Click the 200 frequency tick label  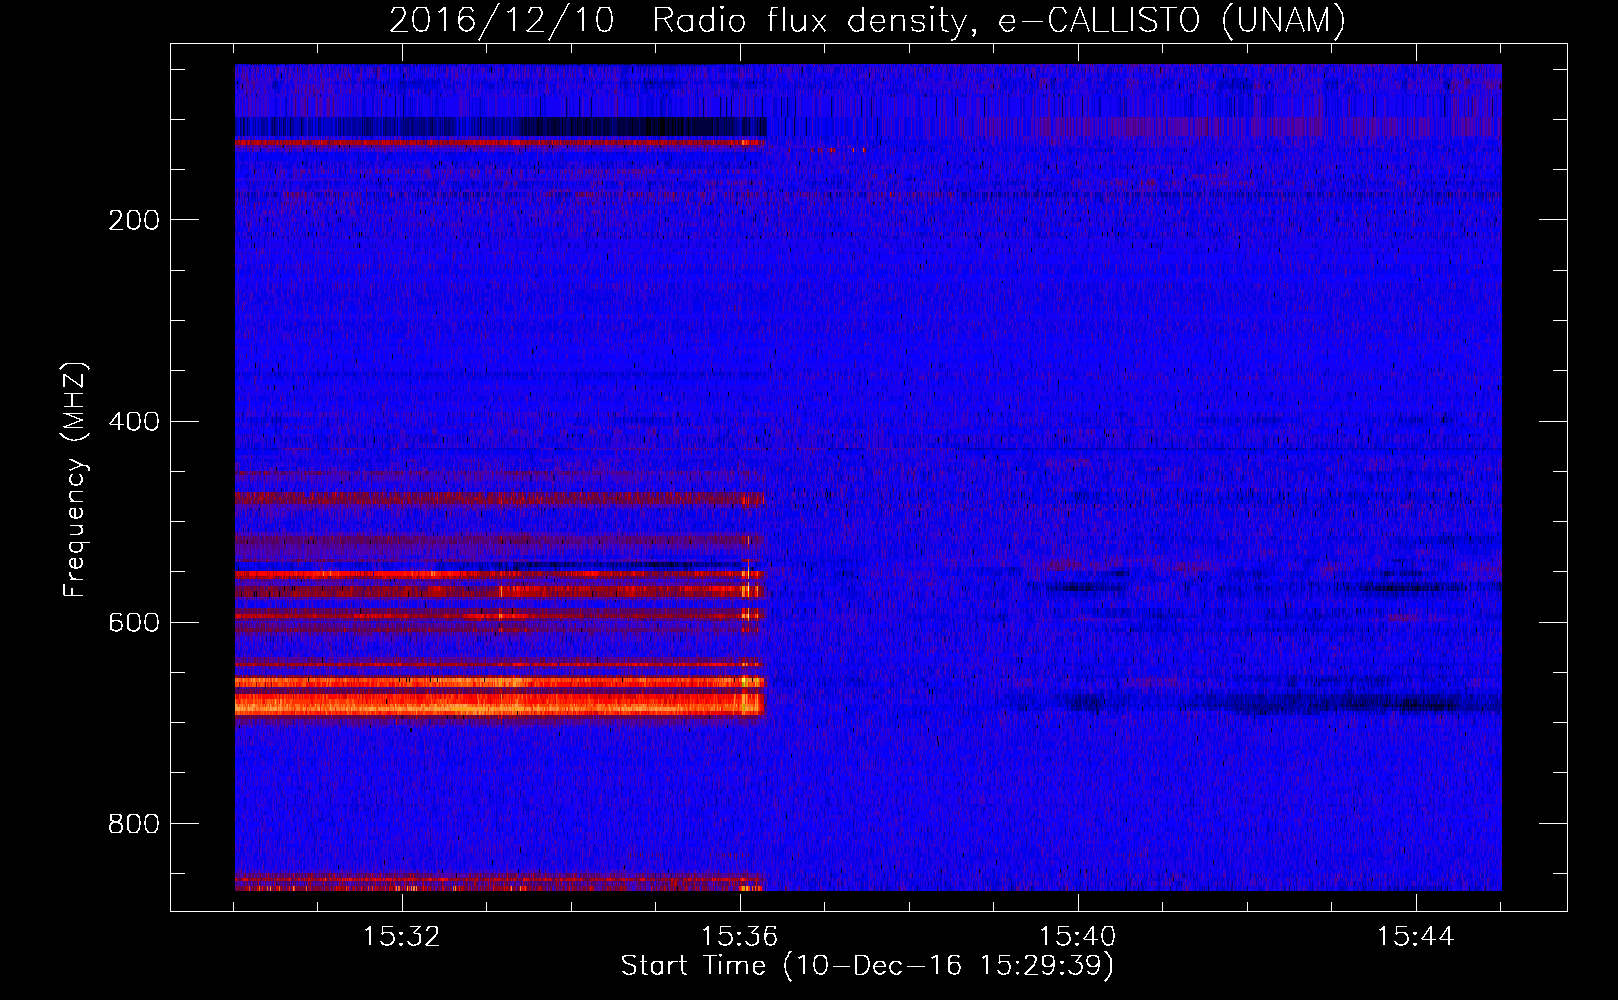(x=134, y=220)
